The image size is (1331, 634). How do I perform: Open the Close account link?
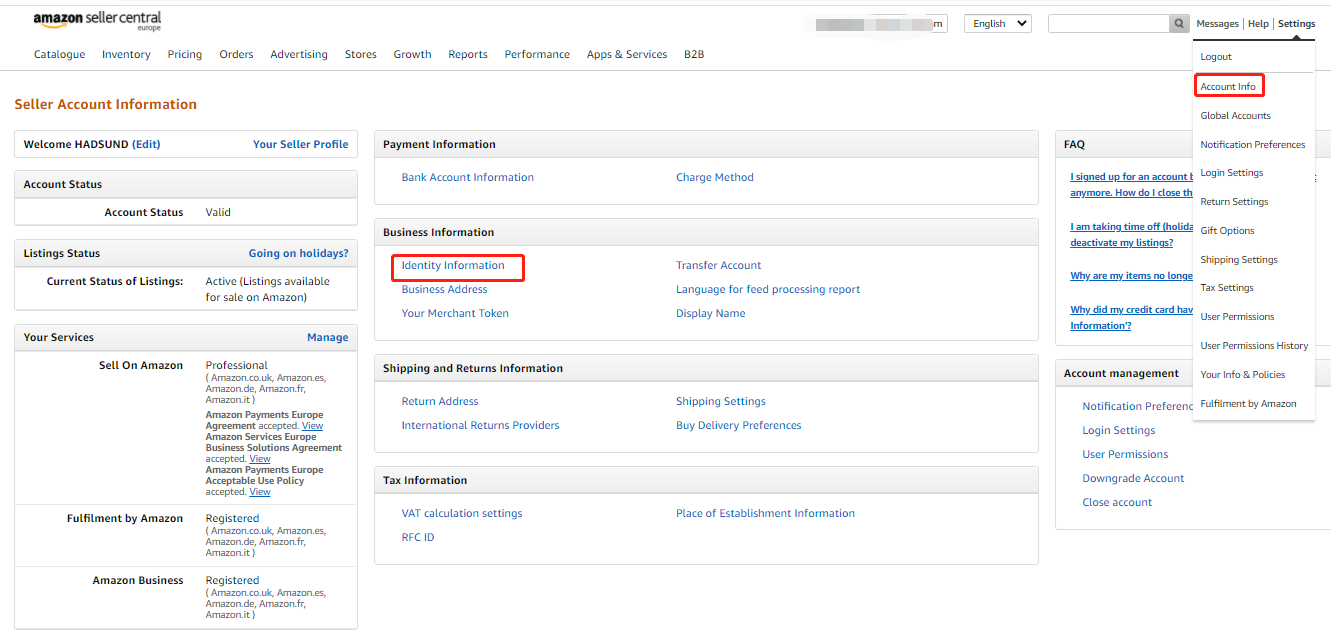point(1117,502)
